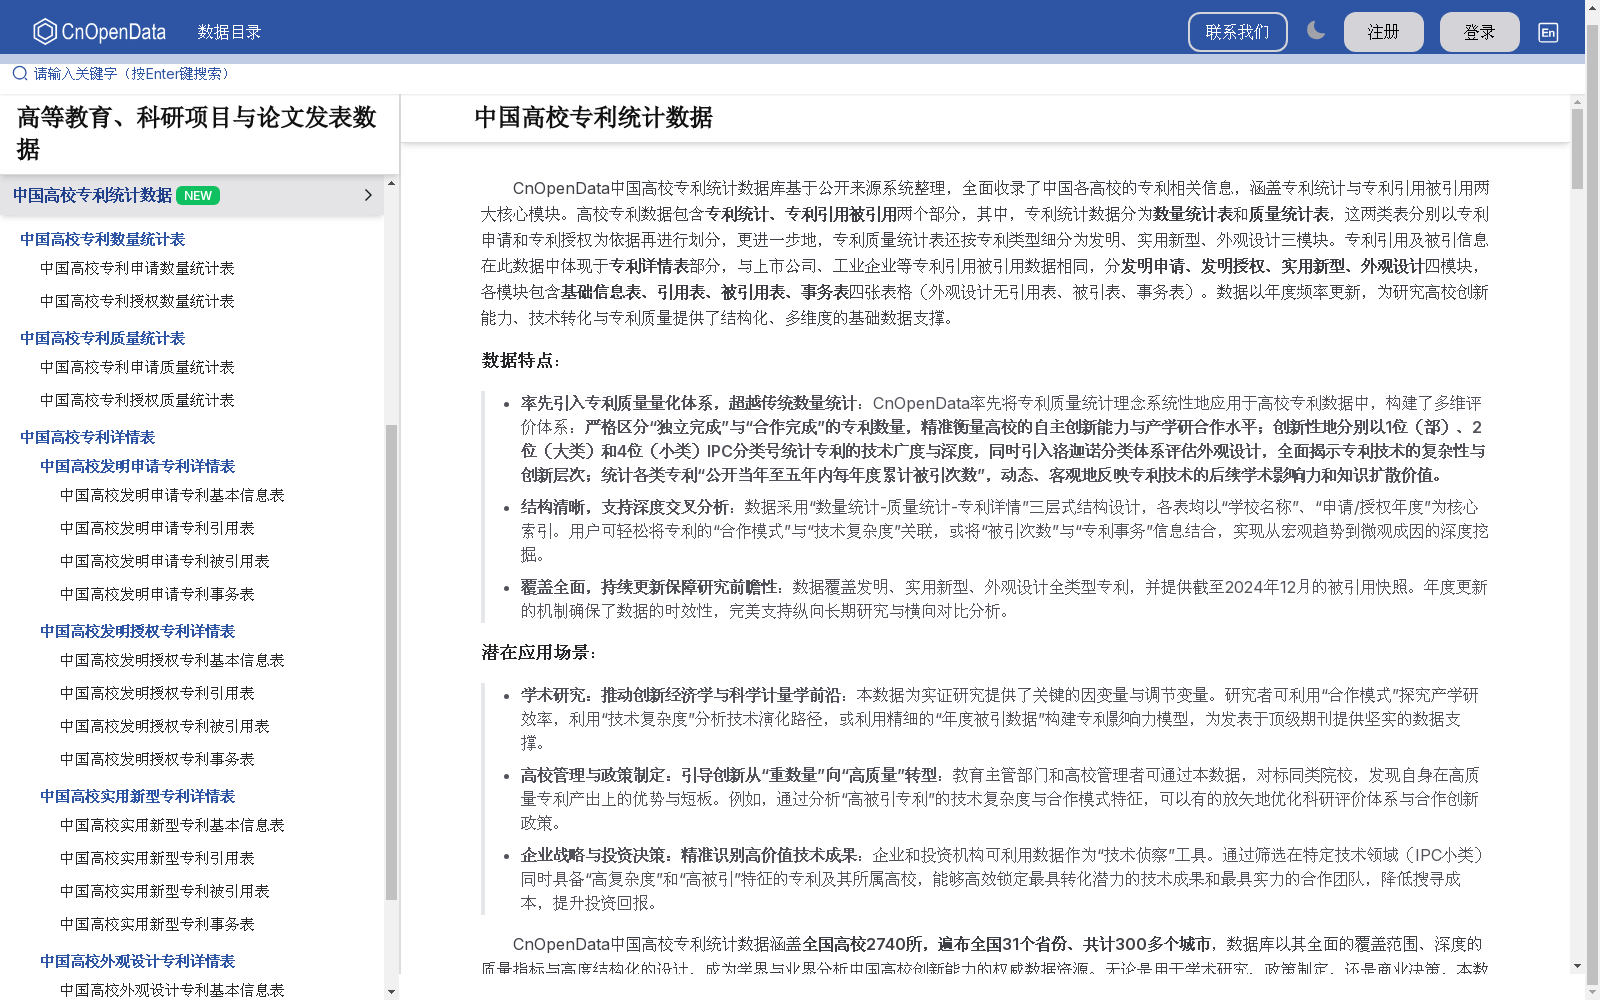Image resolution: width=1600 pixels, height=1000 pixels.
Task: Click the sidebar scroll-down arrow
Action: pos(391,992)
